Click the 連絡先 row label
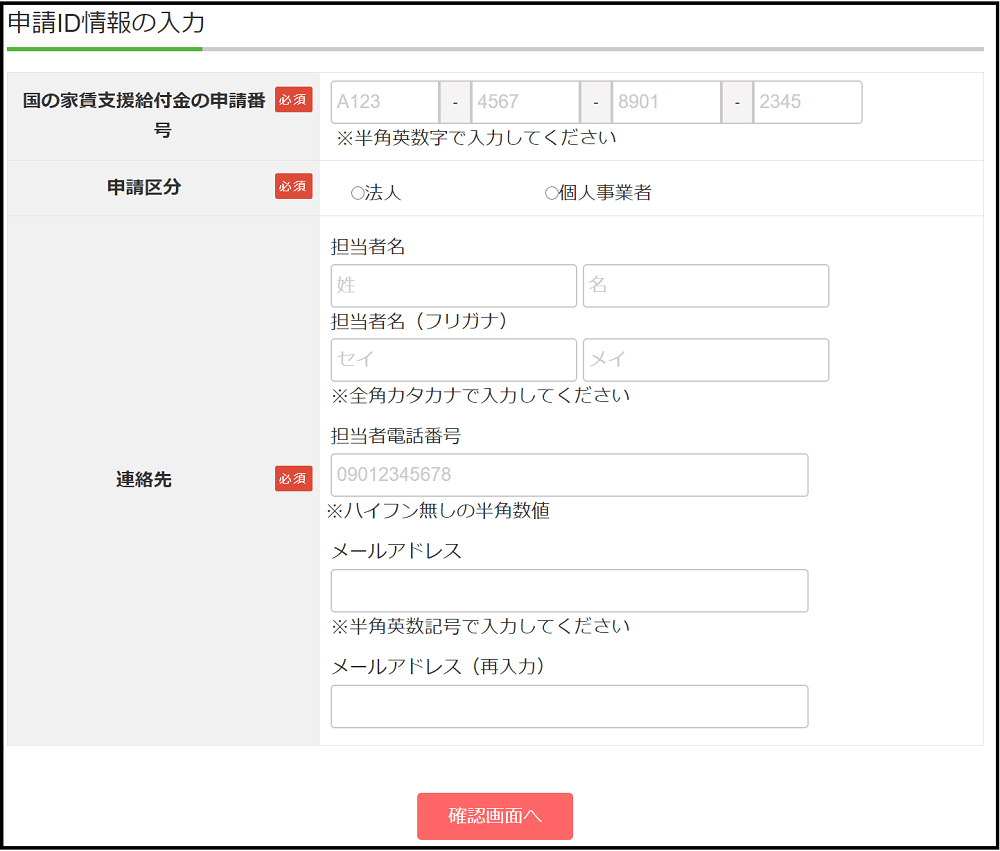Viewport: 1000px width, 851px height. click(x=144, y=479)
